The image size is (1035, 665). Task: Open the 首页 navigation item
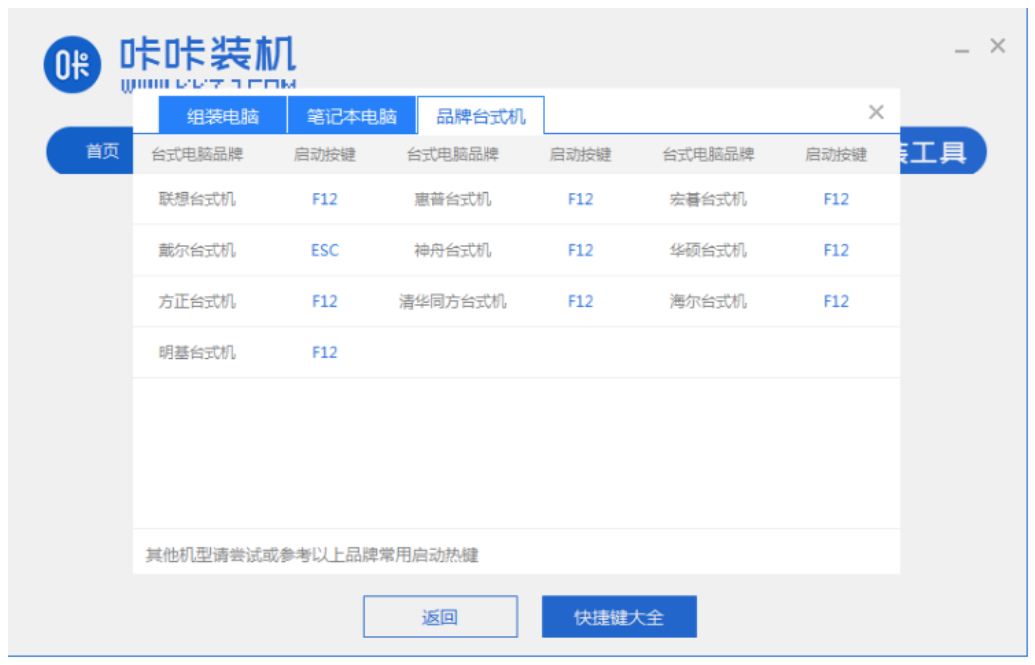coord(102,151)
